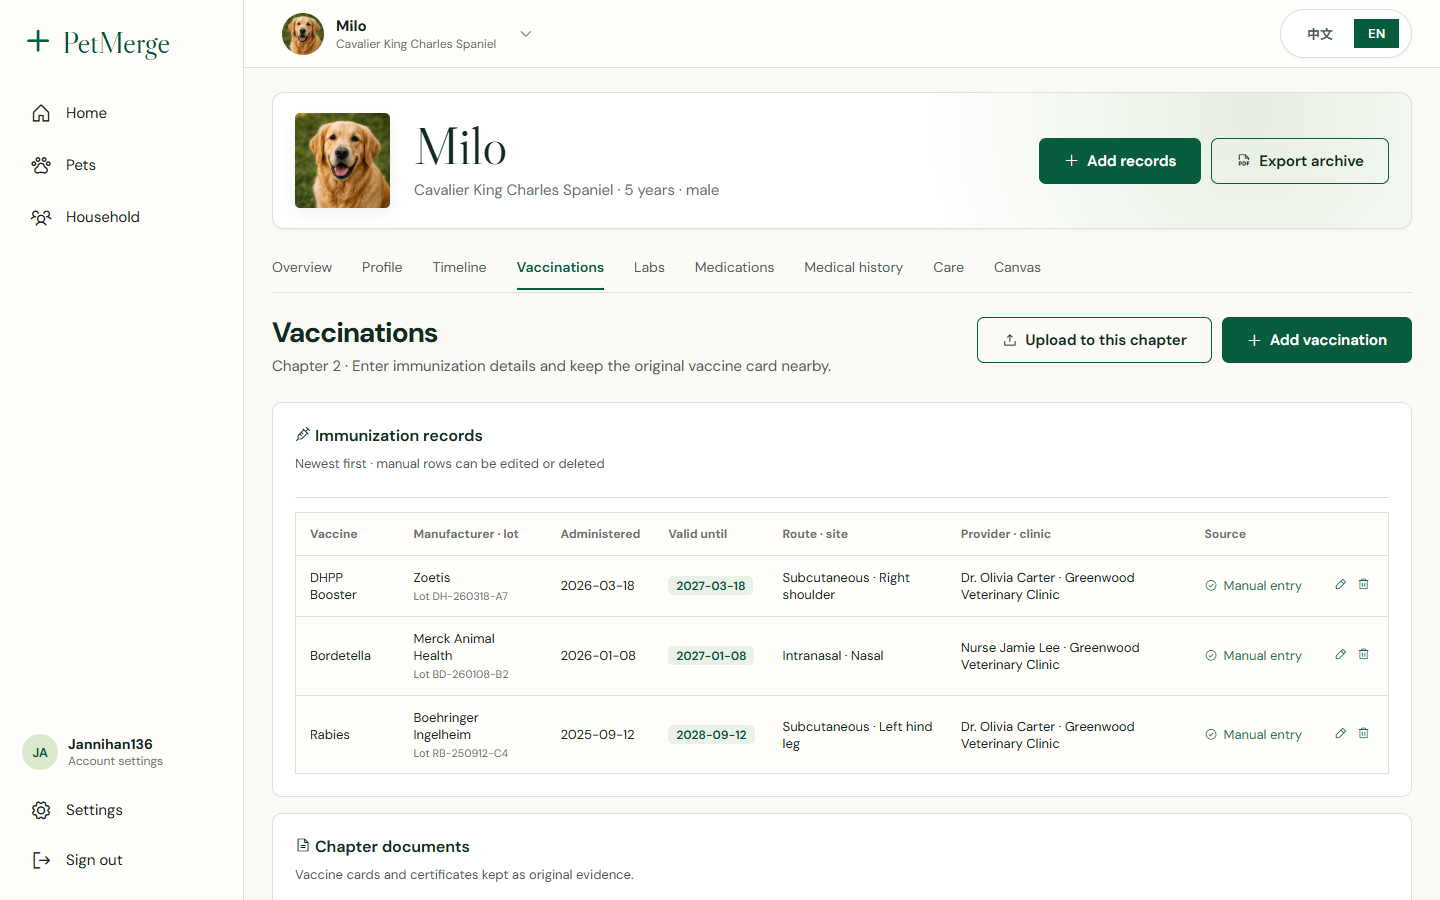Image resolution: width=1440 pixels, height=900 pixels.
Task: Expand the Milo pet selector chevron
Action: (526, 34)
